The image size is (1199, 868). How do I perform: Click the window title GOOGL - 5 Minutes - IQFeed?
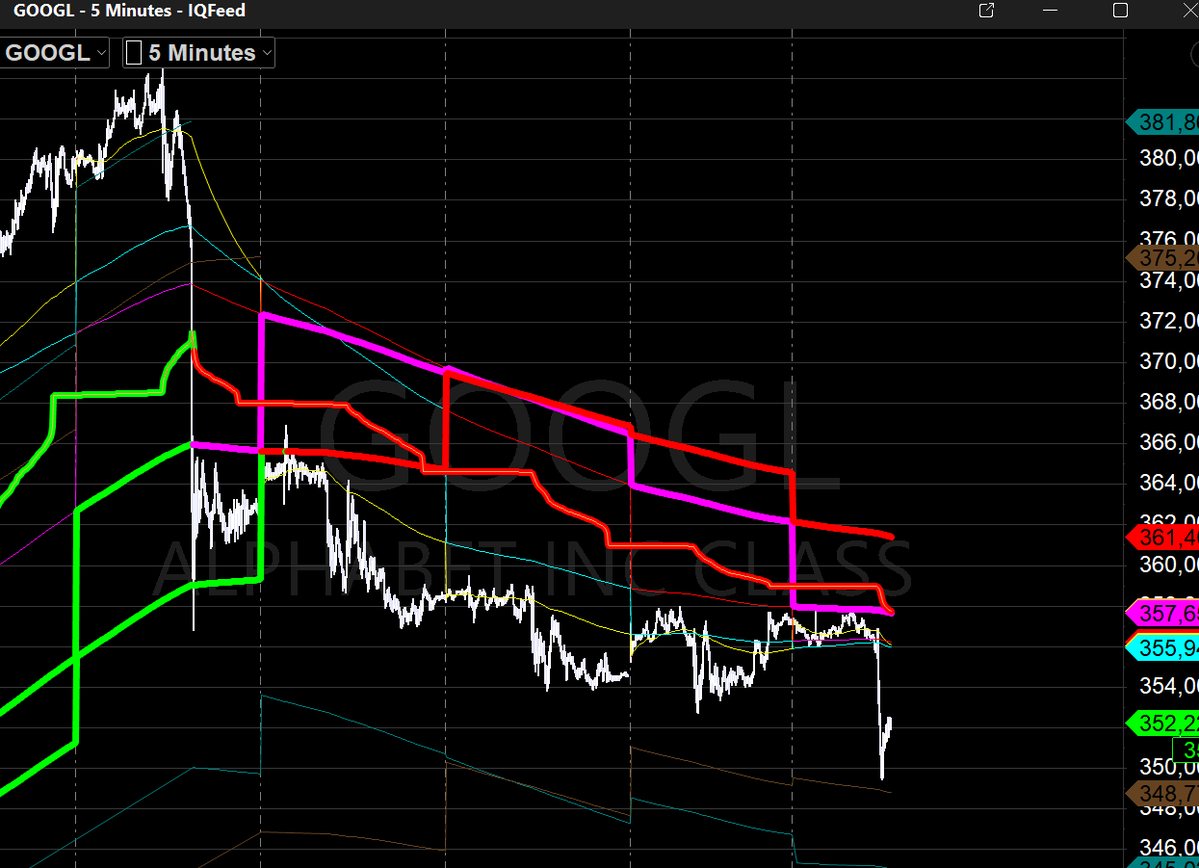129,11
